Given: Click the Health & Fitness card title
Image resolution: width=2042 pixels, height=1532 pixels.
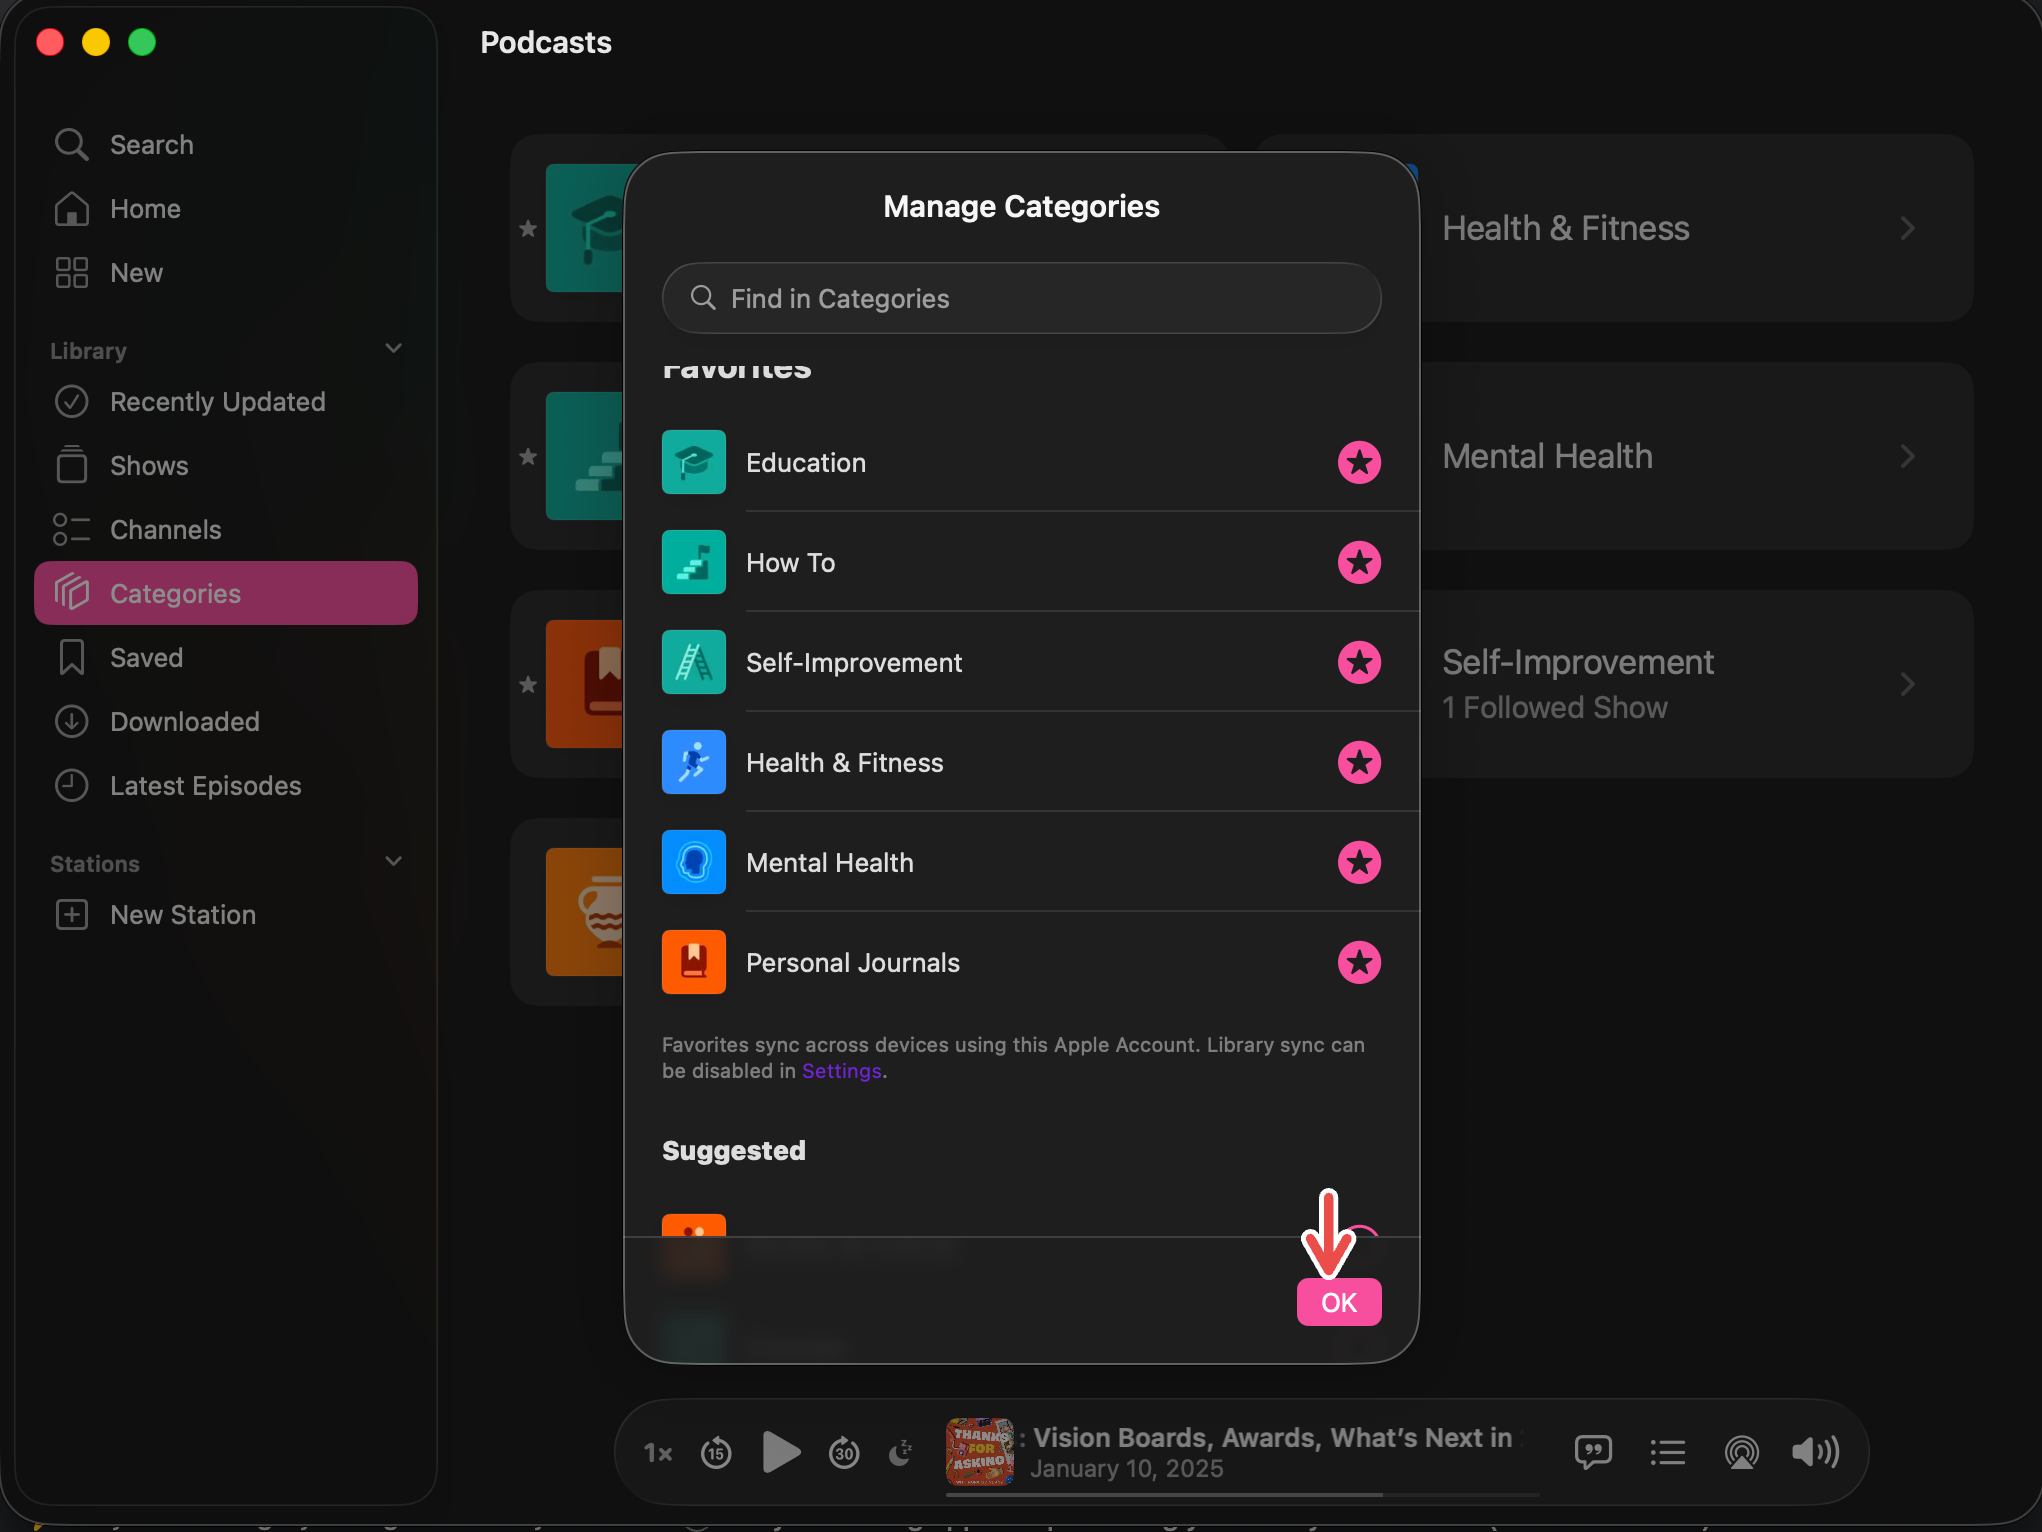Looking at the screenshot, I should [1565, 228].
